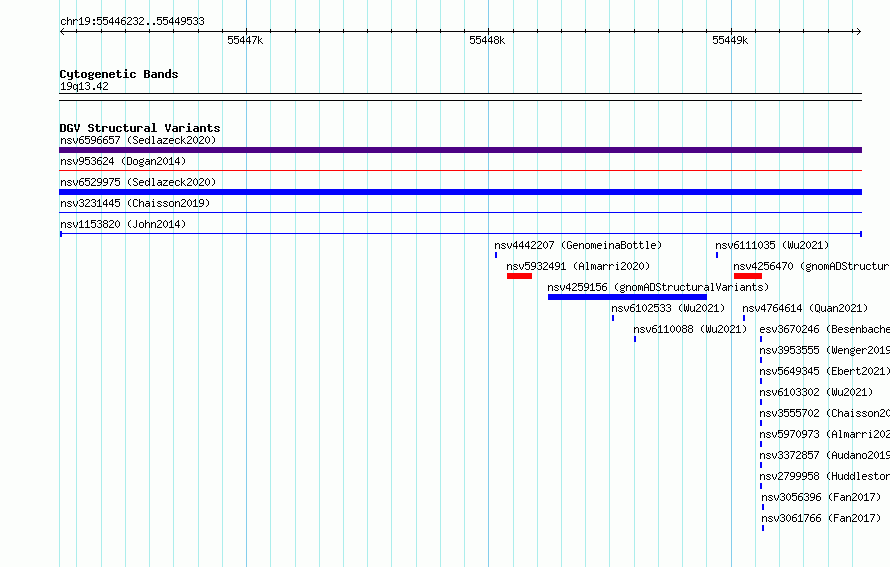This screenshot has width=890, height=567.
Task: Select nsv5932491 (Almarri2020) label
Action: pos(578,266)
